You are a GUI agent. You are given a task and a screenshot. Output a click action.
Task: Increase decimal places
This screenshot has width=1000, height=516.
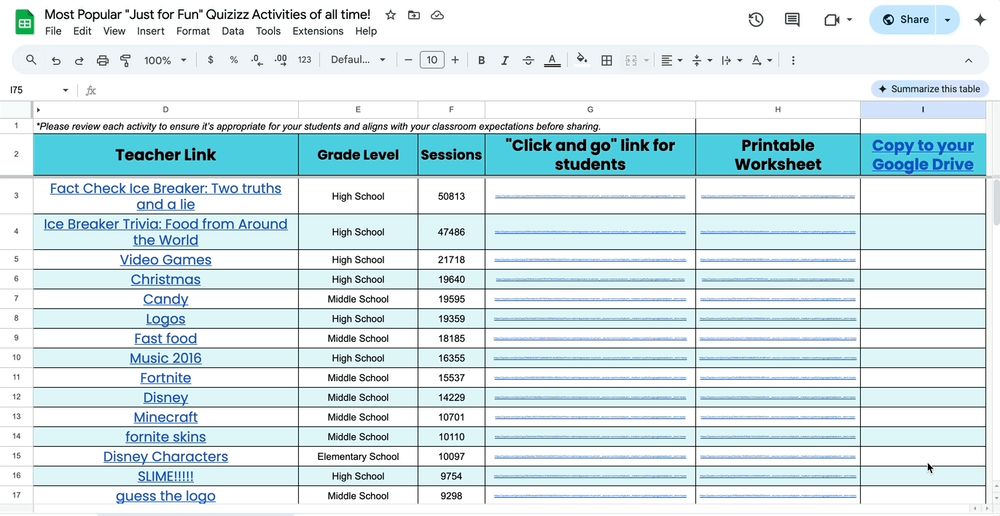(x=281, y=60)
